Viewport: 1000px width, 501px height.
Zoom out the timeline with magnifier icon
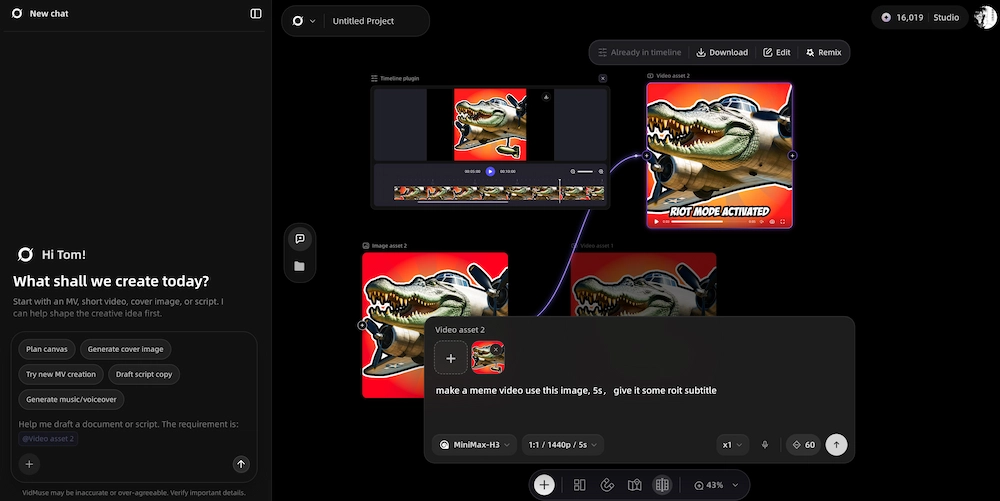pyautogui.click(x=573, y=171)
